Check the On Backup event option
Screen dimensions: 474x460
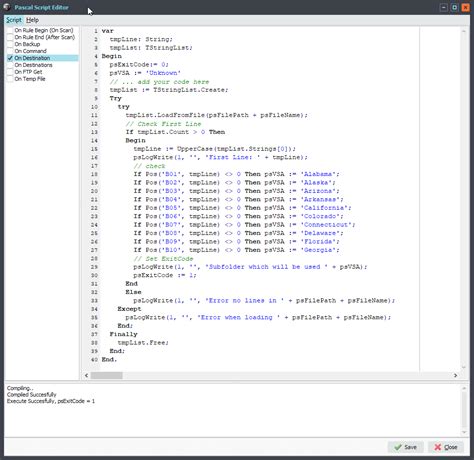coord(10,44)
